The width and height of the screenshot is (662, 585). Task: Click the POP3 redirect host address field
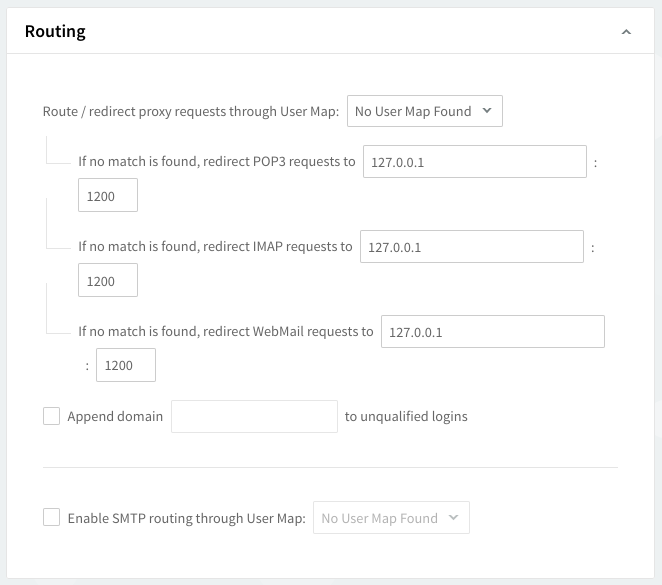click(x=474, y=161)
